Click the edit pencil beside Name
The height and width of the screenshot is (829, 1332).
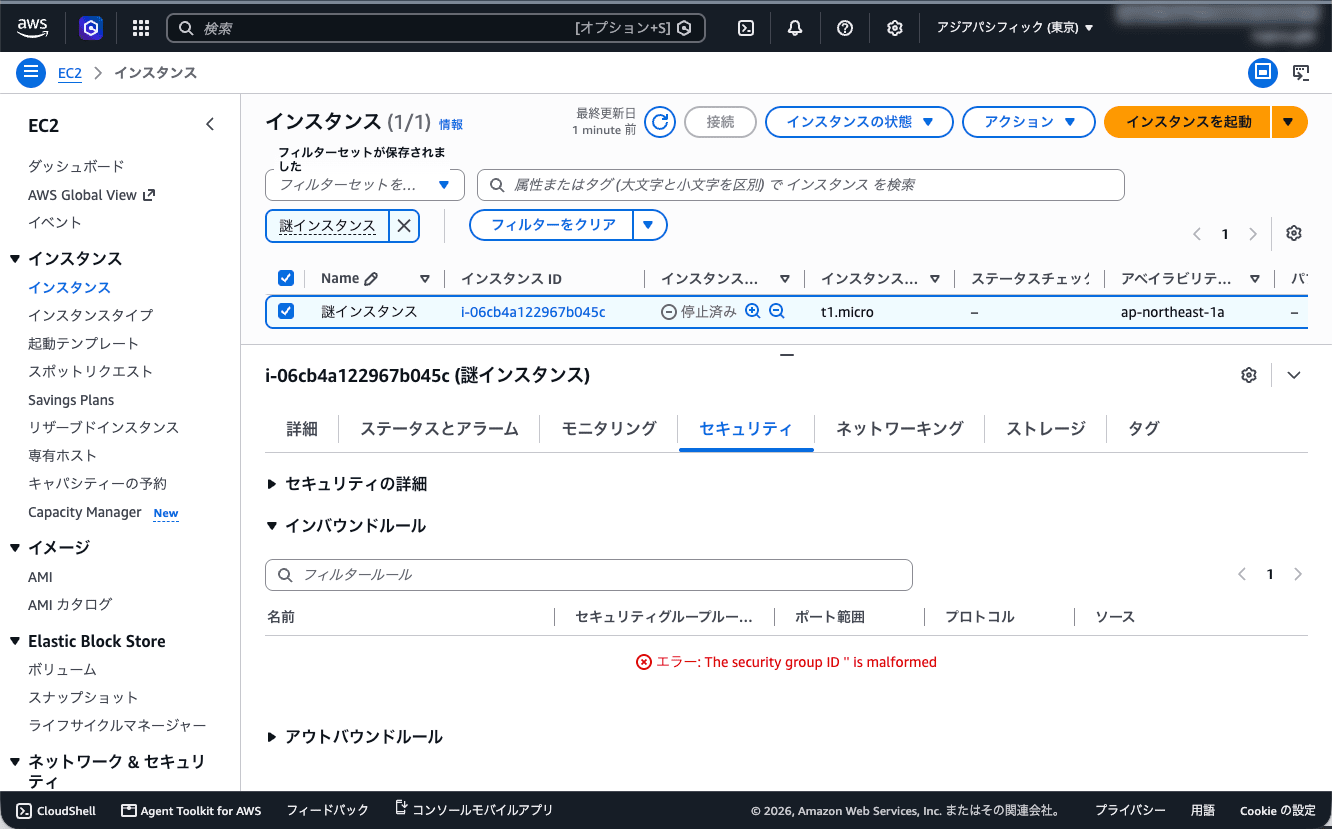point(371,279)
